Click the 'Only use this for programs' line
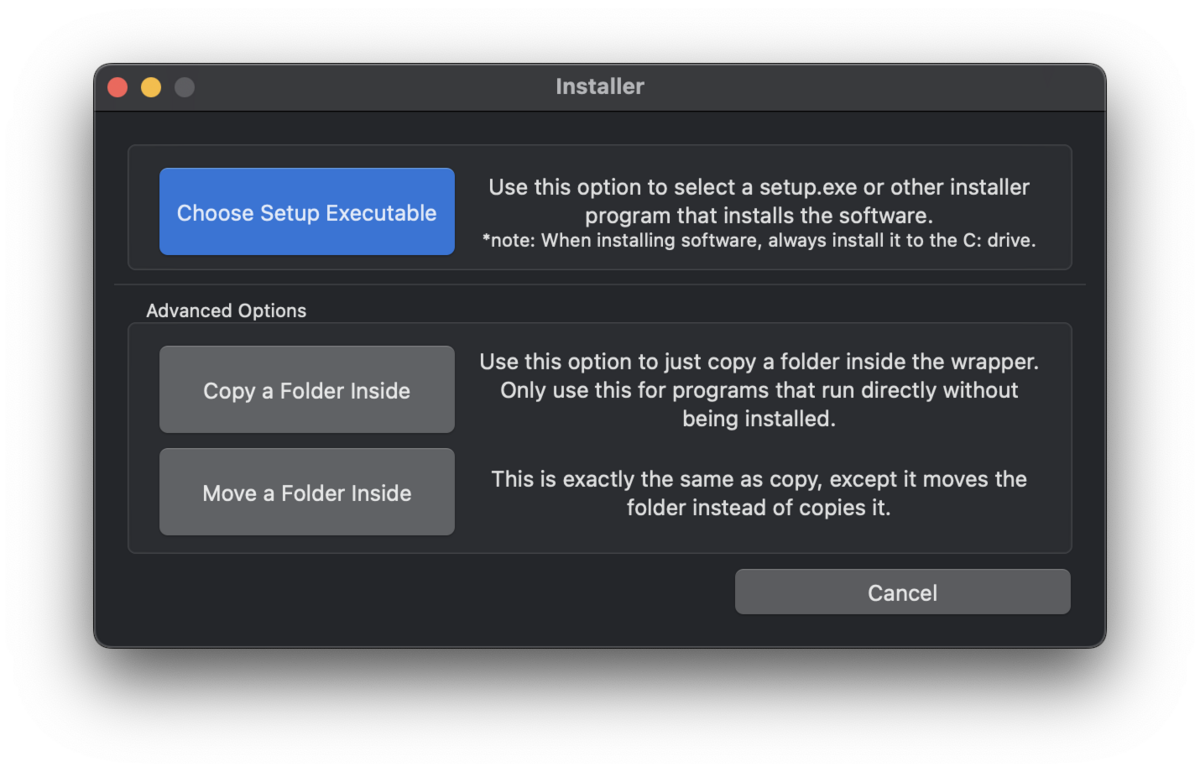1200x772 pixels. point(758,390)
